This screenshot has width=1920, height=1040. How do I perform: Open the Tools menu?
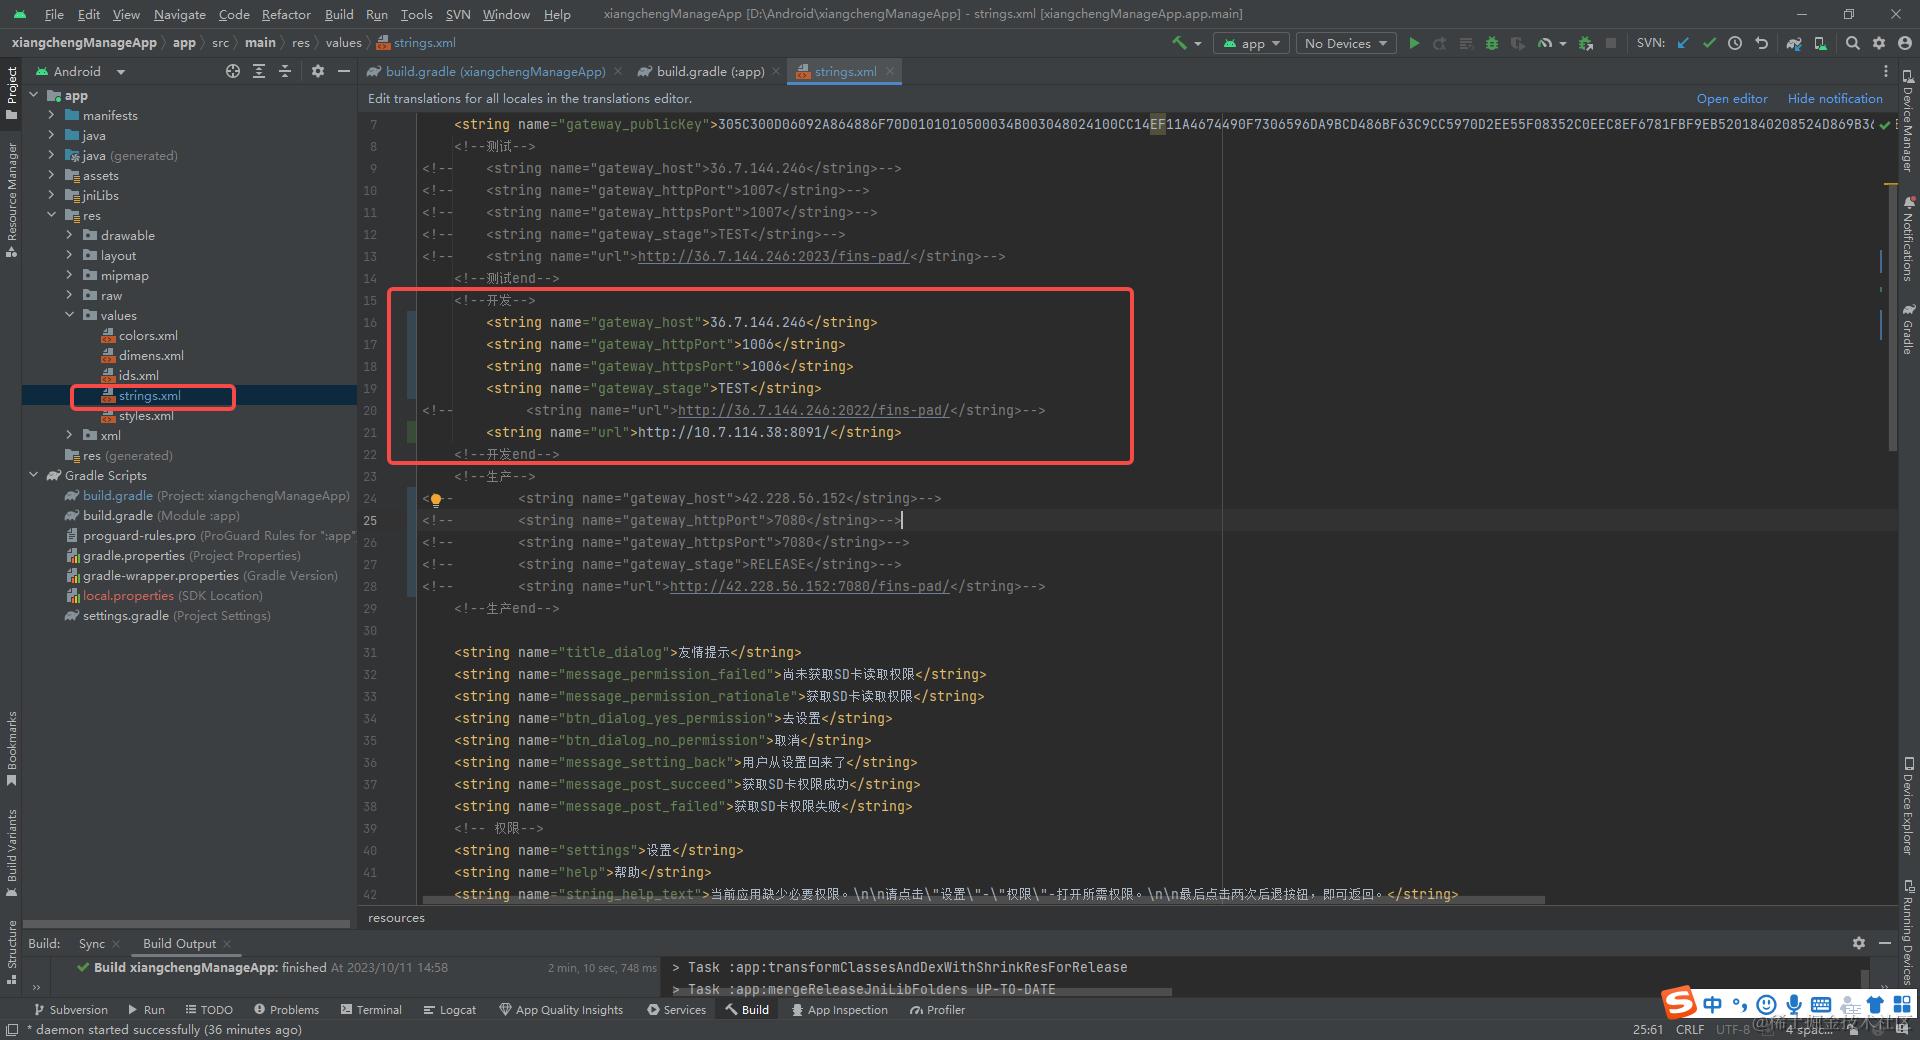(x=416, y=14)
